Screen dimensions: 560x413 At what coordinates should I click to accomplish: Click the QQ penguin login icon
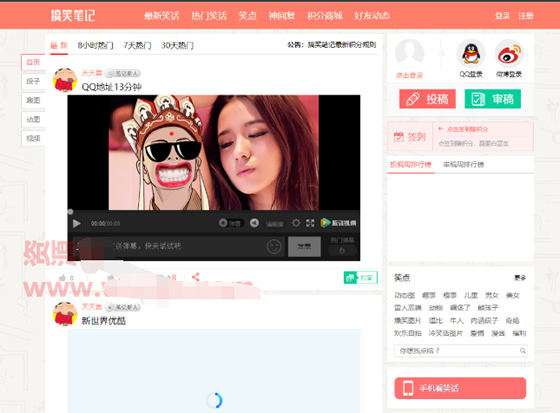(x=471, y=54)
